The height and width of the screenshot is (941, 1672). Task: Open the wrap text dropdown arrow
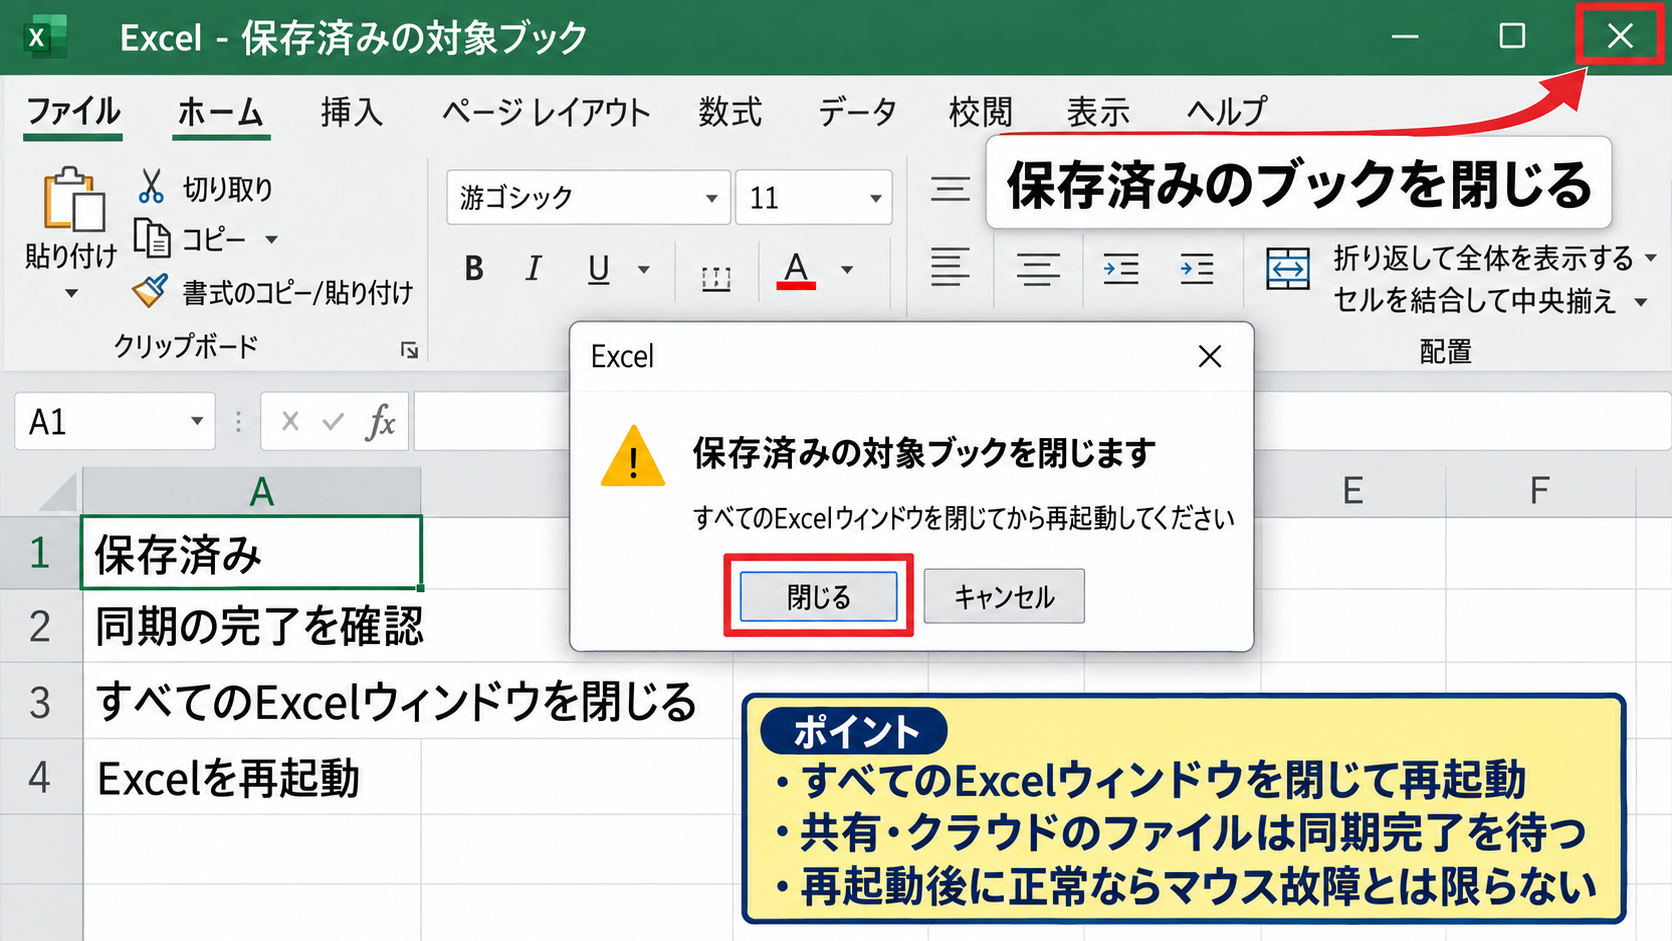(1650, 258)
